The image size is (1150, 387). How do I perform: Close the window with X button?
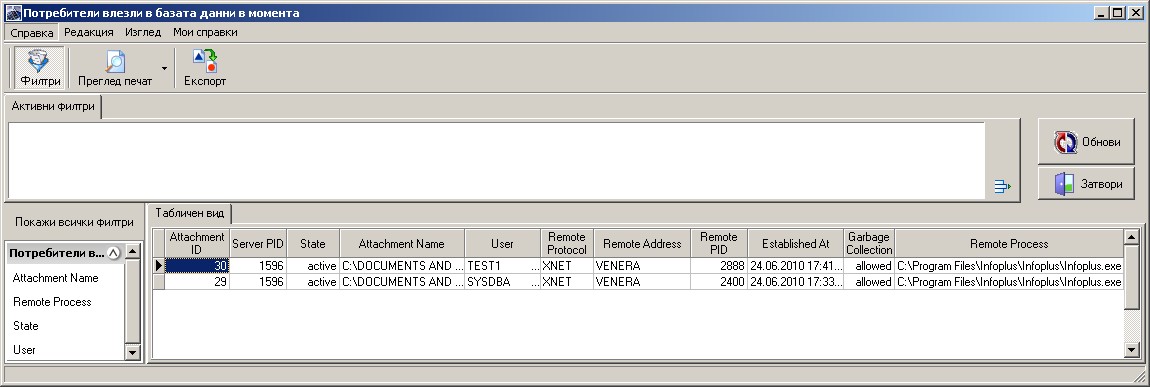coord(1135,12)
